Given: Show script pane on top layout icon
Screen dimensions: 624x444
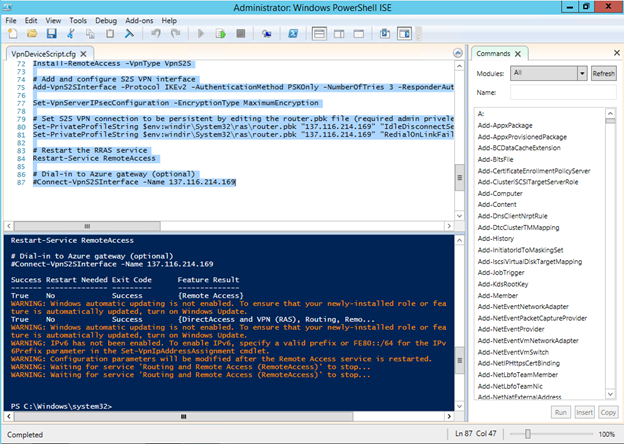Looking at the screenshot, I should point(319,34).
